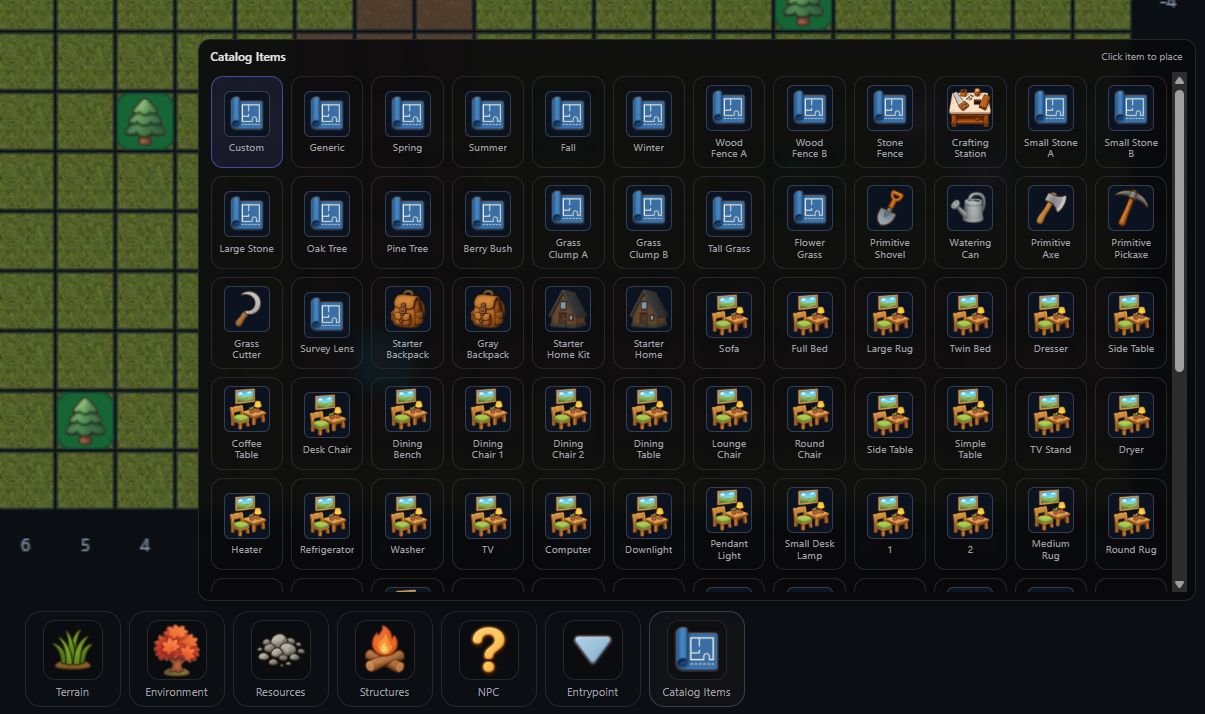1205x714 pixels.
Task: Open the Resources category
Action: pyautogui.click(x=281, y=659)
